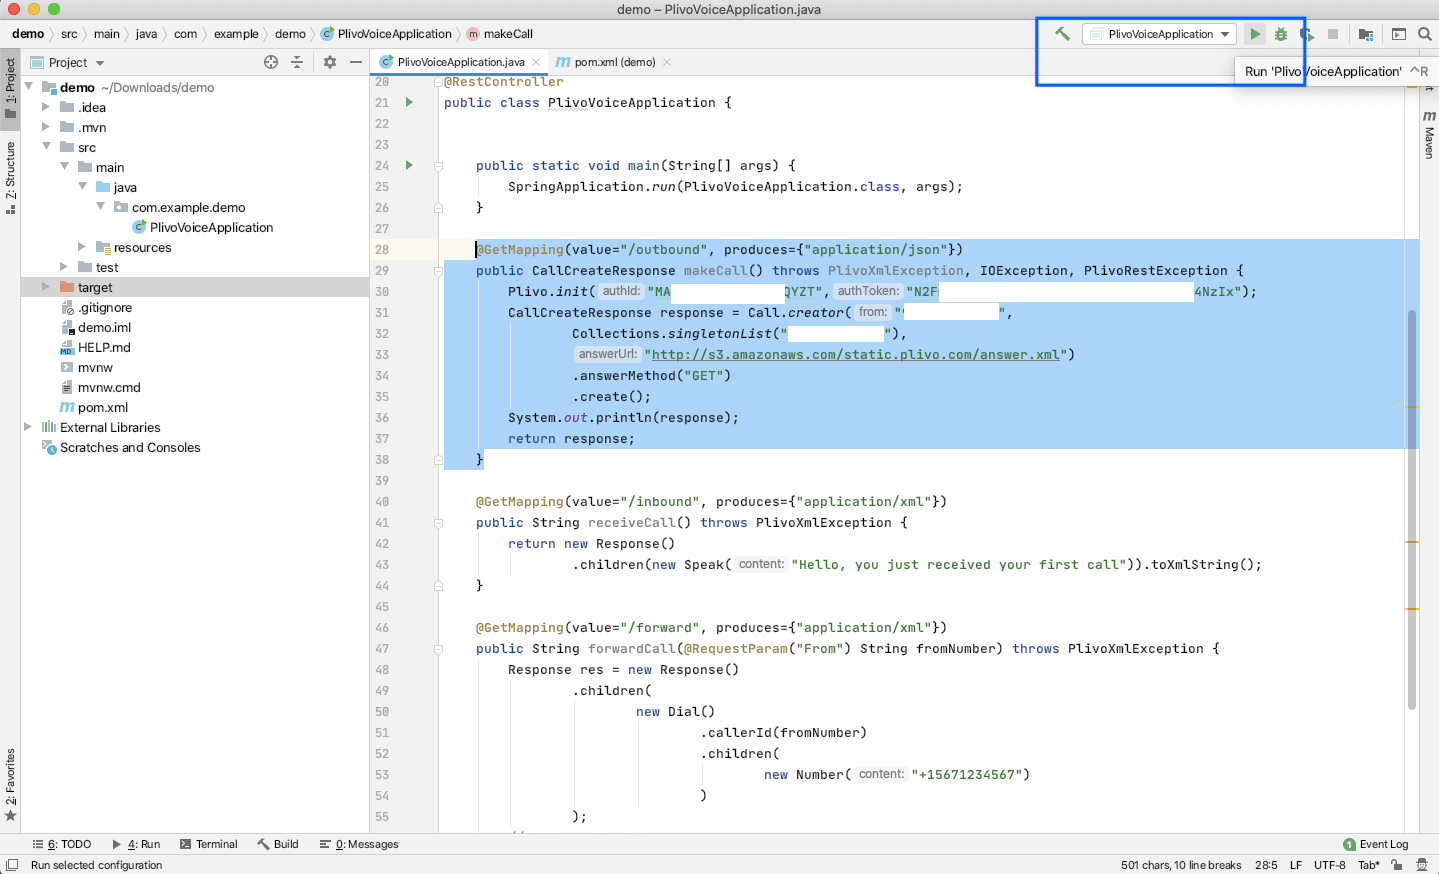Open Project panel settings gear

pyautogui.click(x=330, y=62)
